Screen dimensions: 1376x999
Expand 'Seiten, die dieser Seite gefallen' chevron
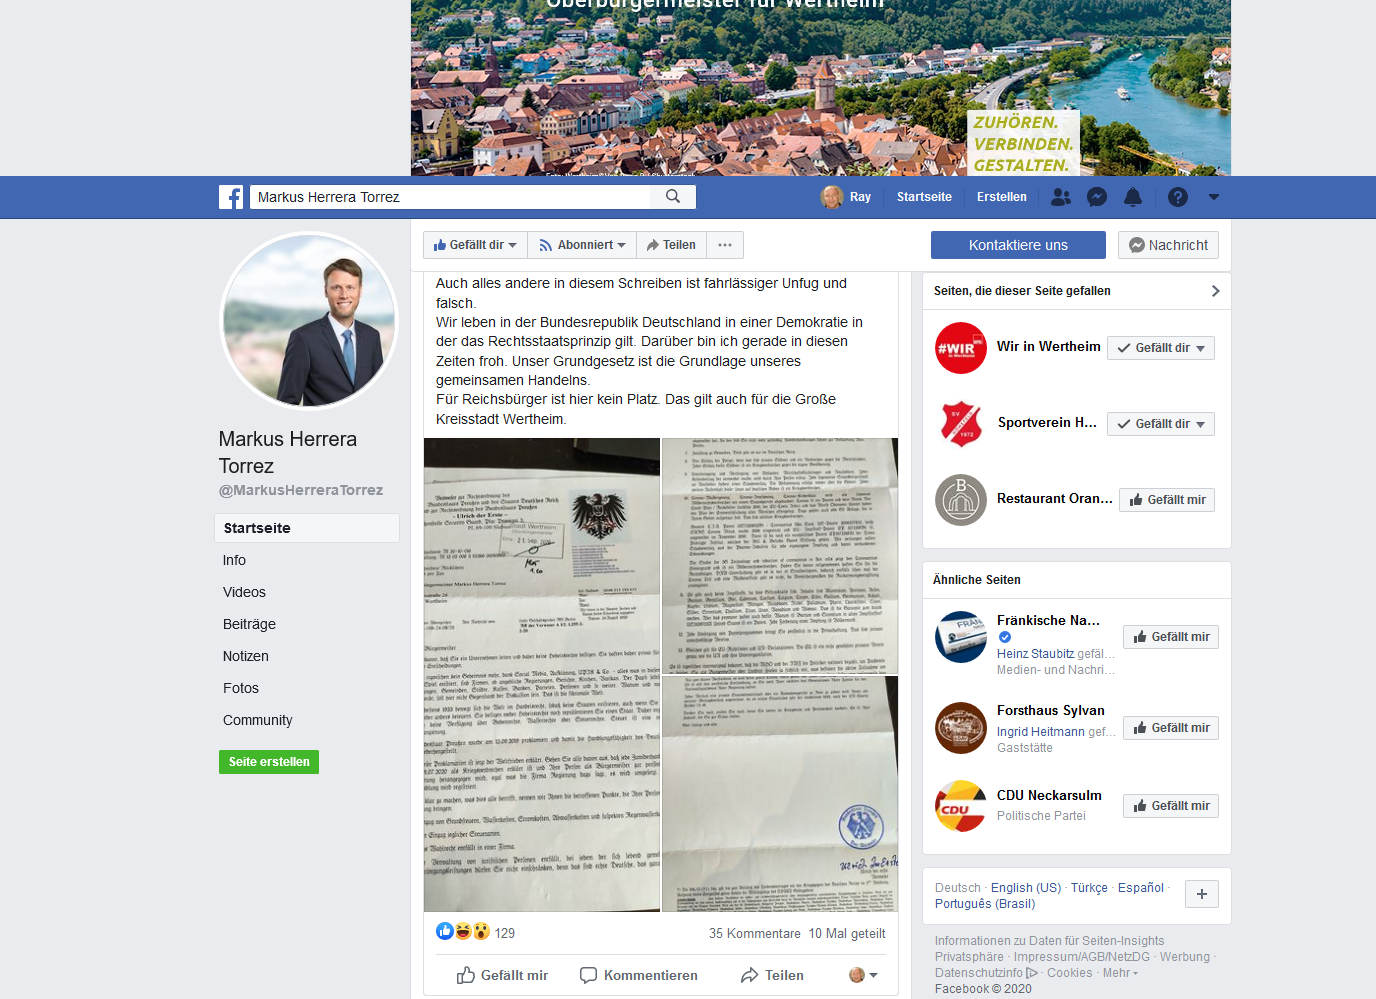[x=1215, y=291]
